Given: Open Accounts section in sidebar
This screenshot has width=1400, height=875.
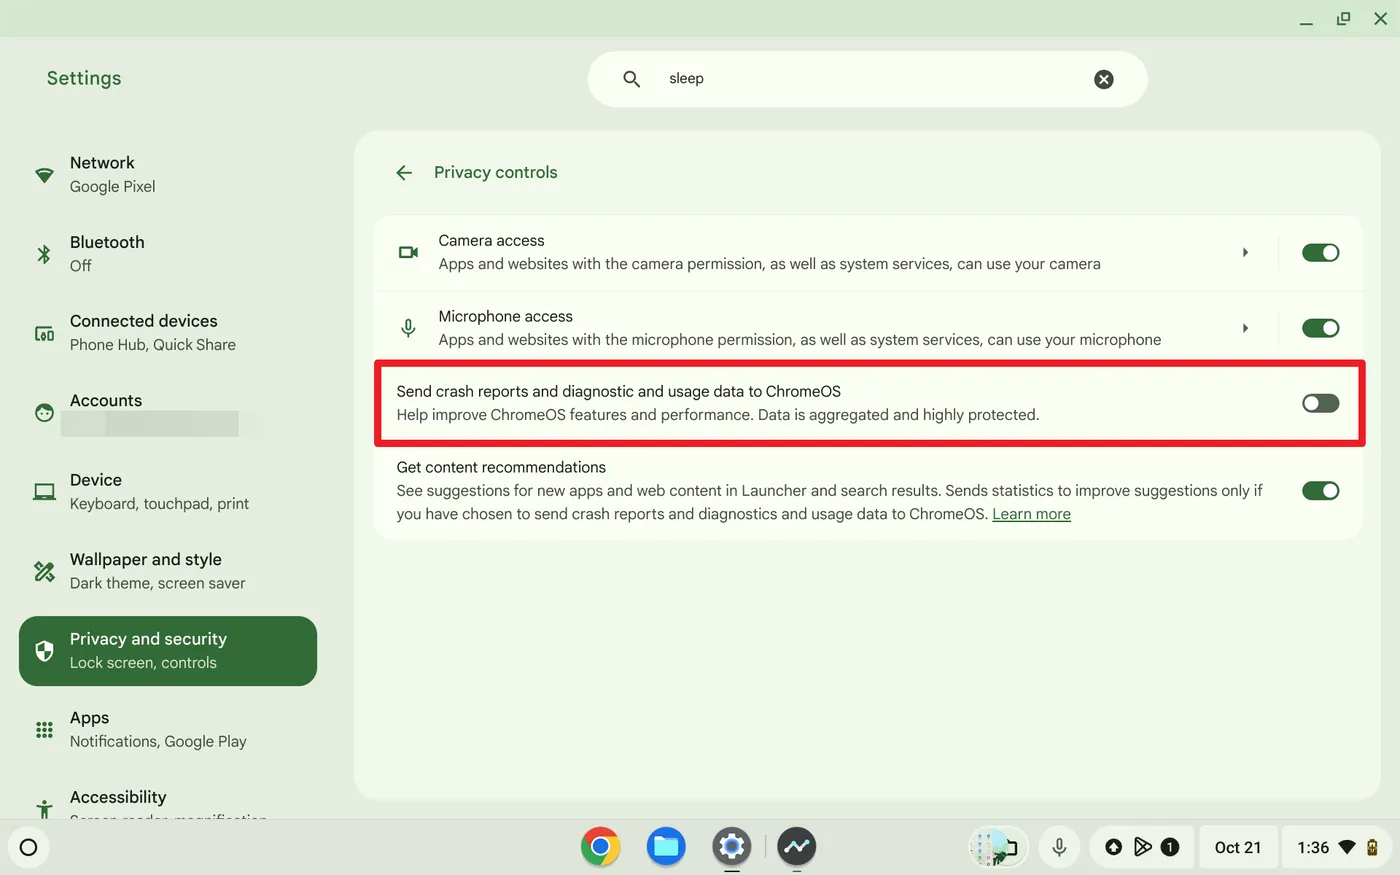Looking at the screenshot, I should coord(168,412).
